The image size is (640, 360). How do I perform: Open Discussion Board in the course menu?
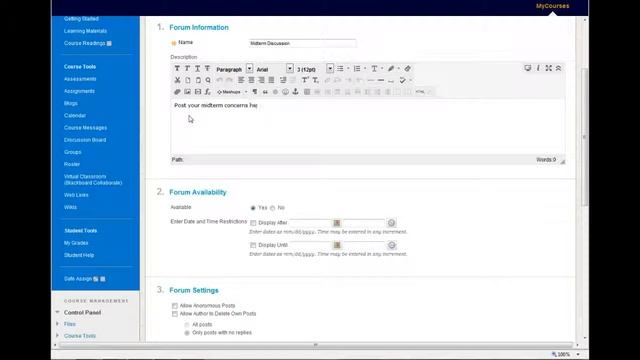[85, 140]
